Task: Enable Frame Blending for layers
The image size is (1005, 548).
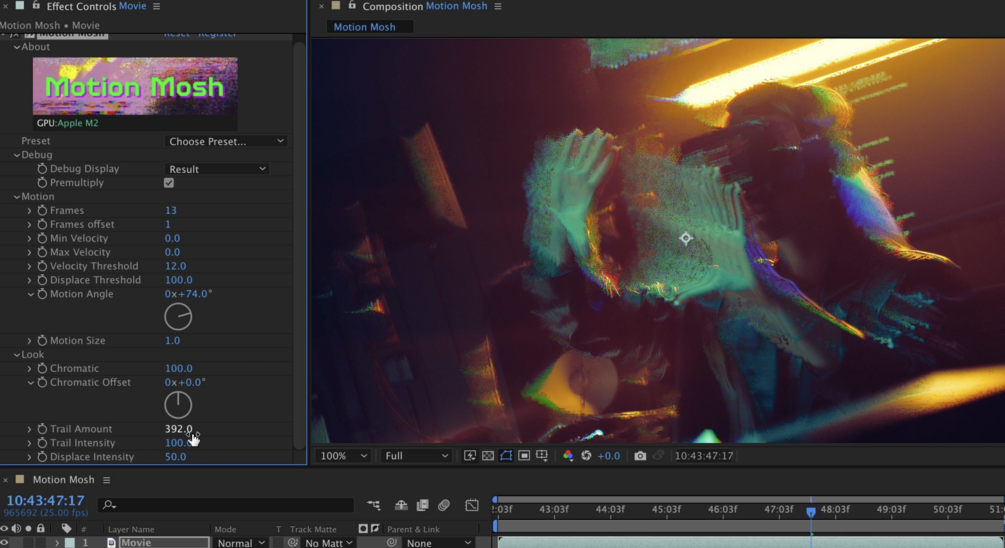Action: click(x=422, y=505)
